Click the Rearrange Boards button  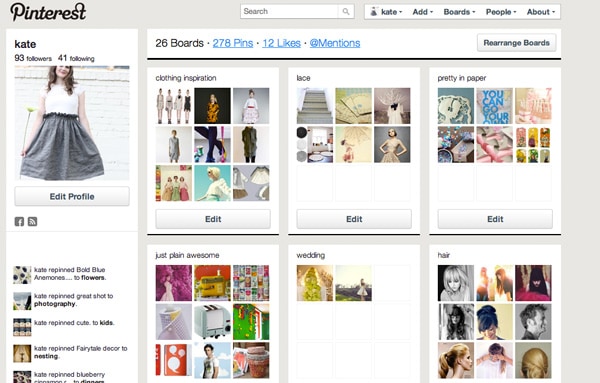coord(516,43)
